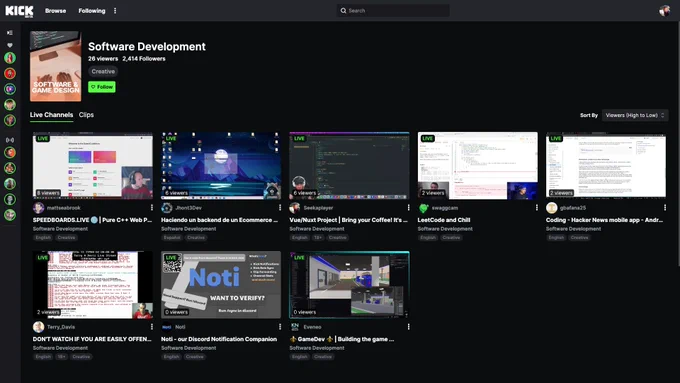Click the Español tag on Jhont3Dev card
The width and height of the screenshot is (680, 383).
point(172,237)
